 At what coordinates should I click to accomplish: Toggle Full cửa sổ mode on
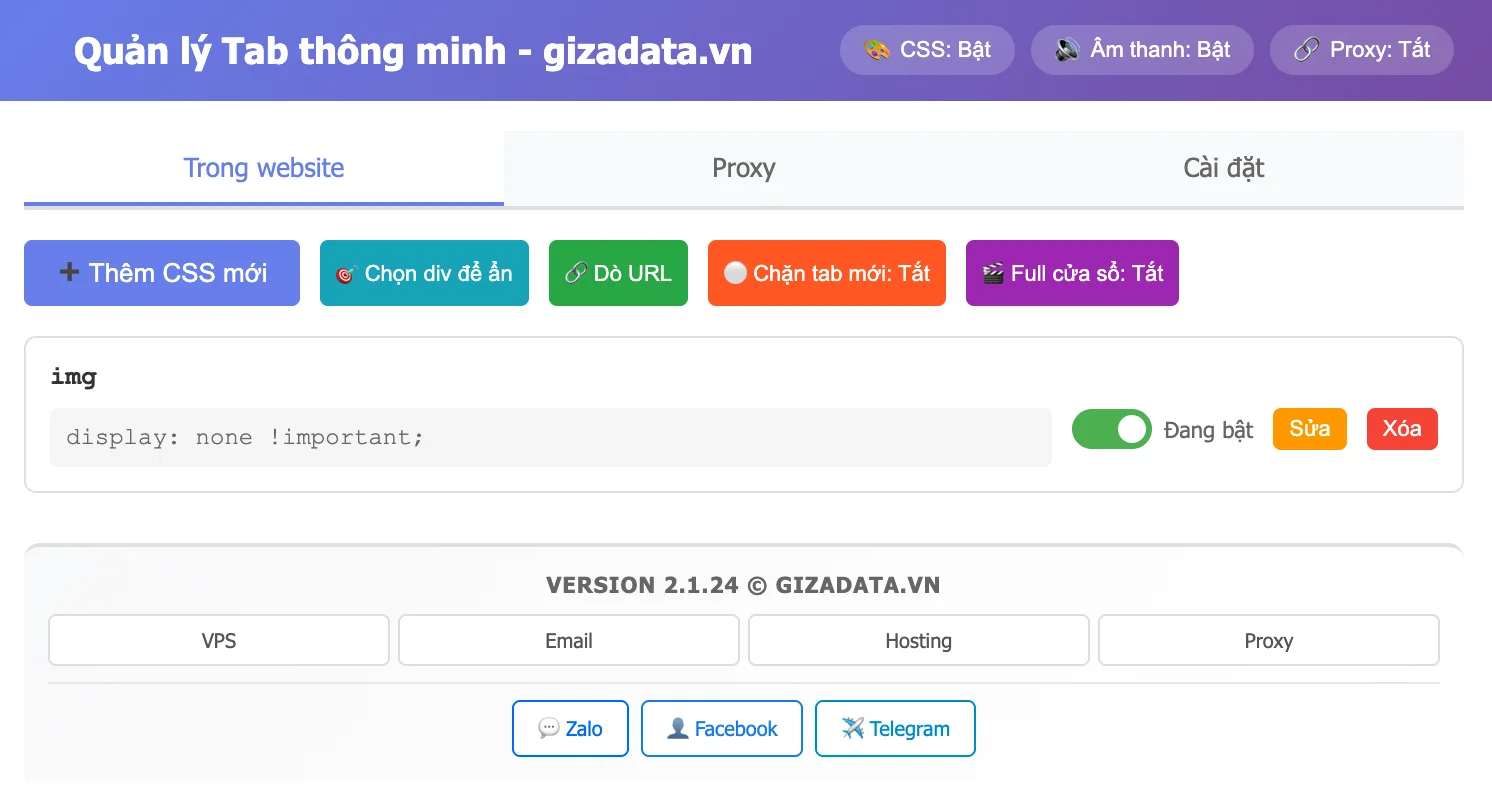tap(1072, 273)
